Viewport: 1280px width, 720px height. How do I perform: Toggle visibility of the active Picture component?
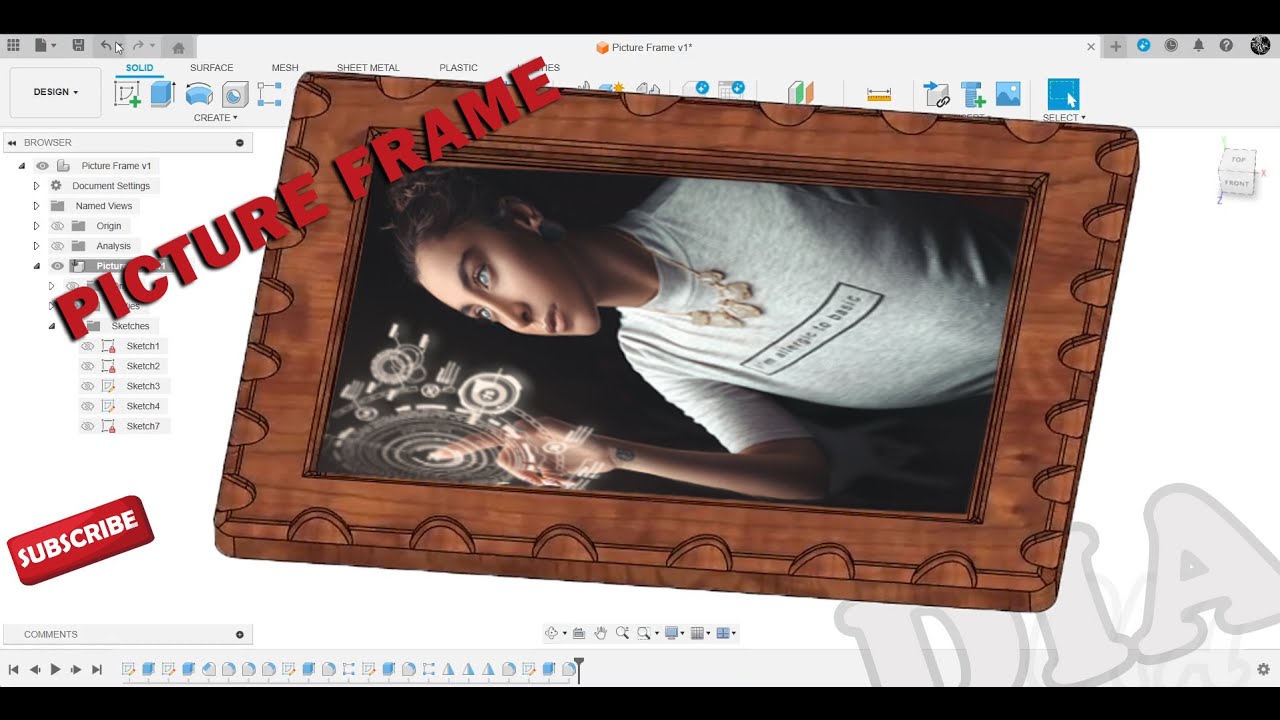(x=57, y=266)
